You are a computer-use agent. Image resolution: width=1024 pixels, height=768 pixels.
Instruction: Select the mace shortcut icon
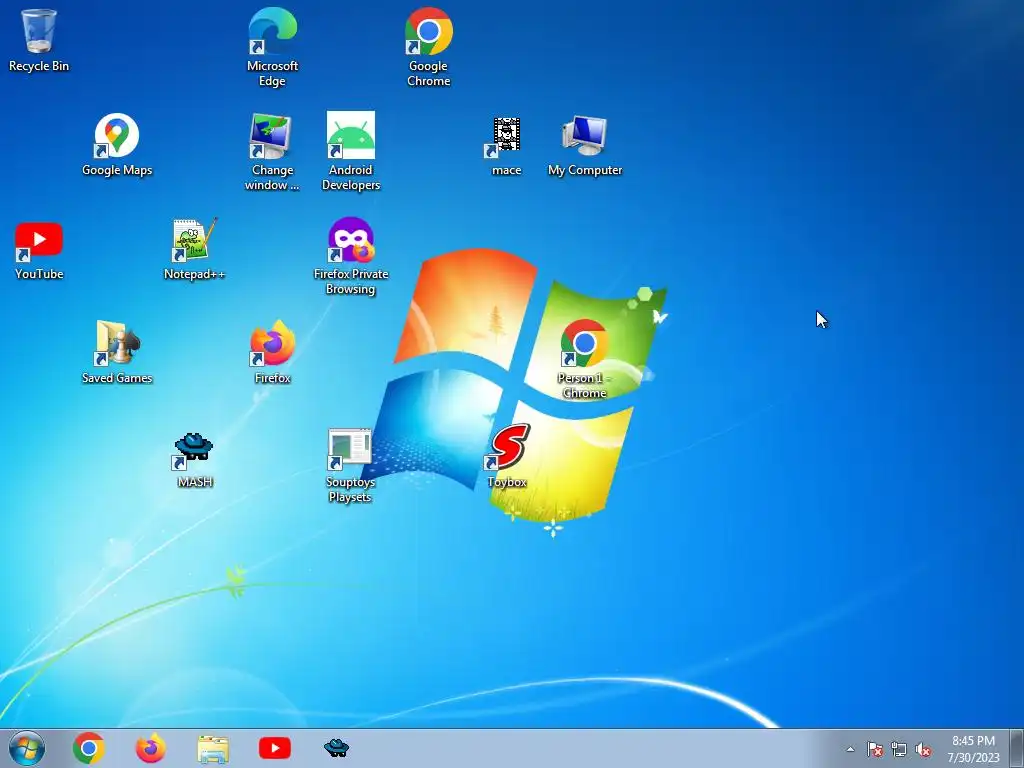pyautogui.click(x=506, y=145)
